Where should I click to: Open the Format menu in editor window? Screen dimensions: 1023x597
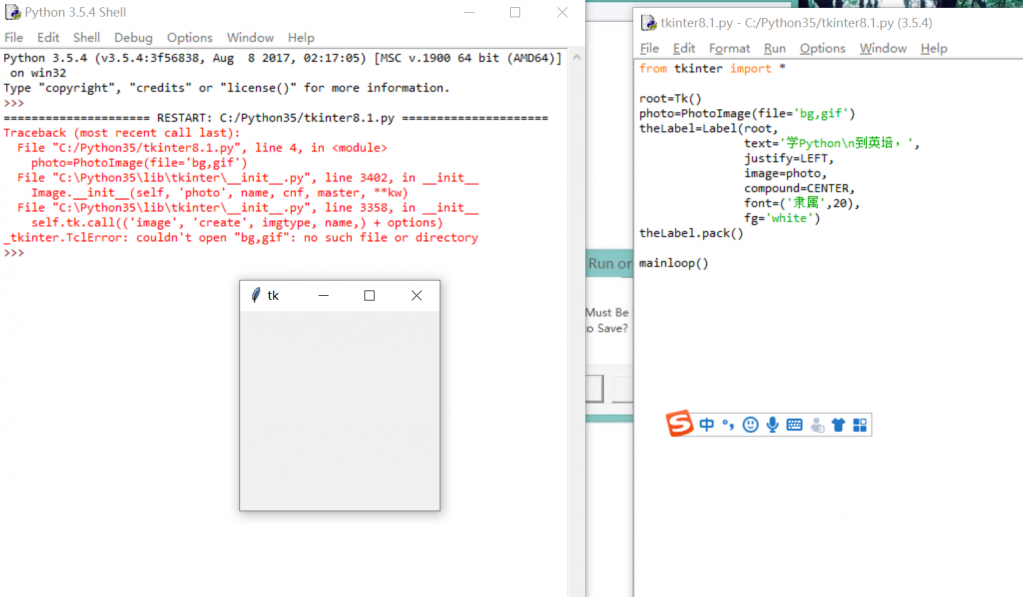[729, 48]
